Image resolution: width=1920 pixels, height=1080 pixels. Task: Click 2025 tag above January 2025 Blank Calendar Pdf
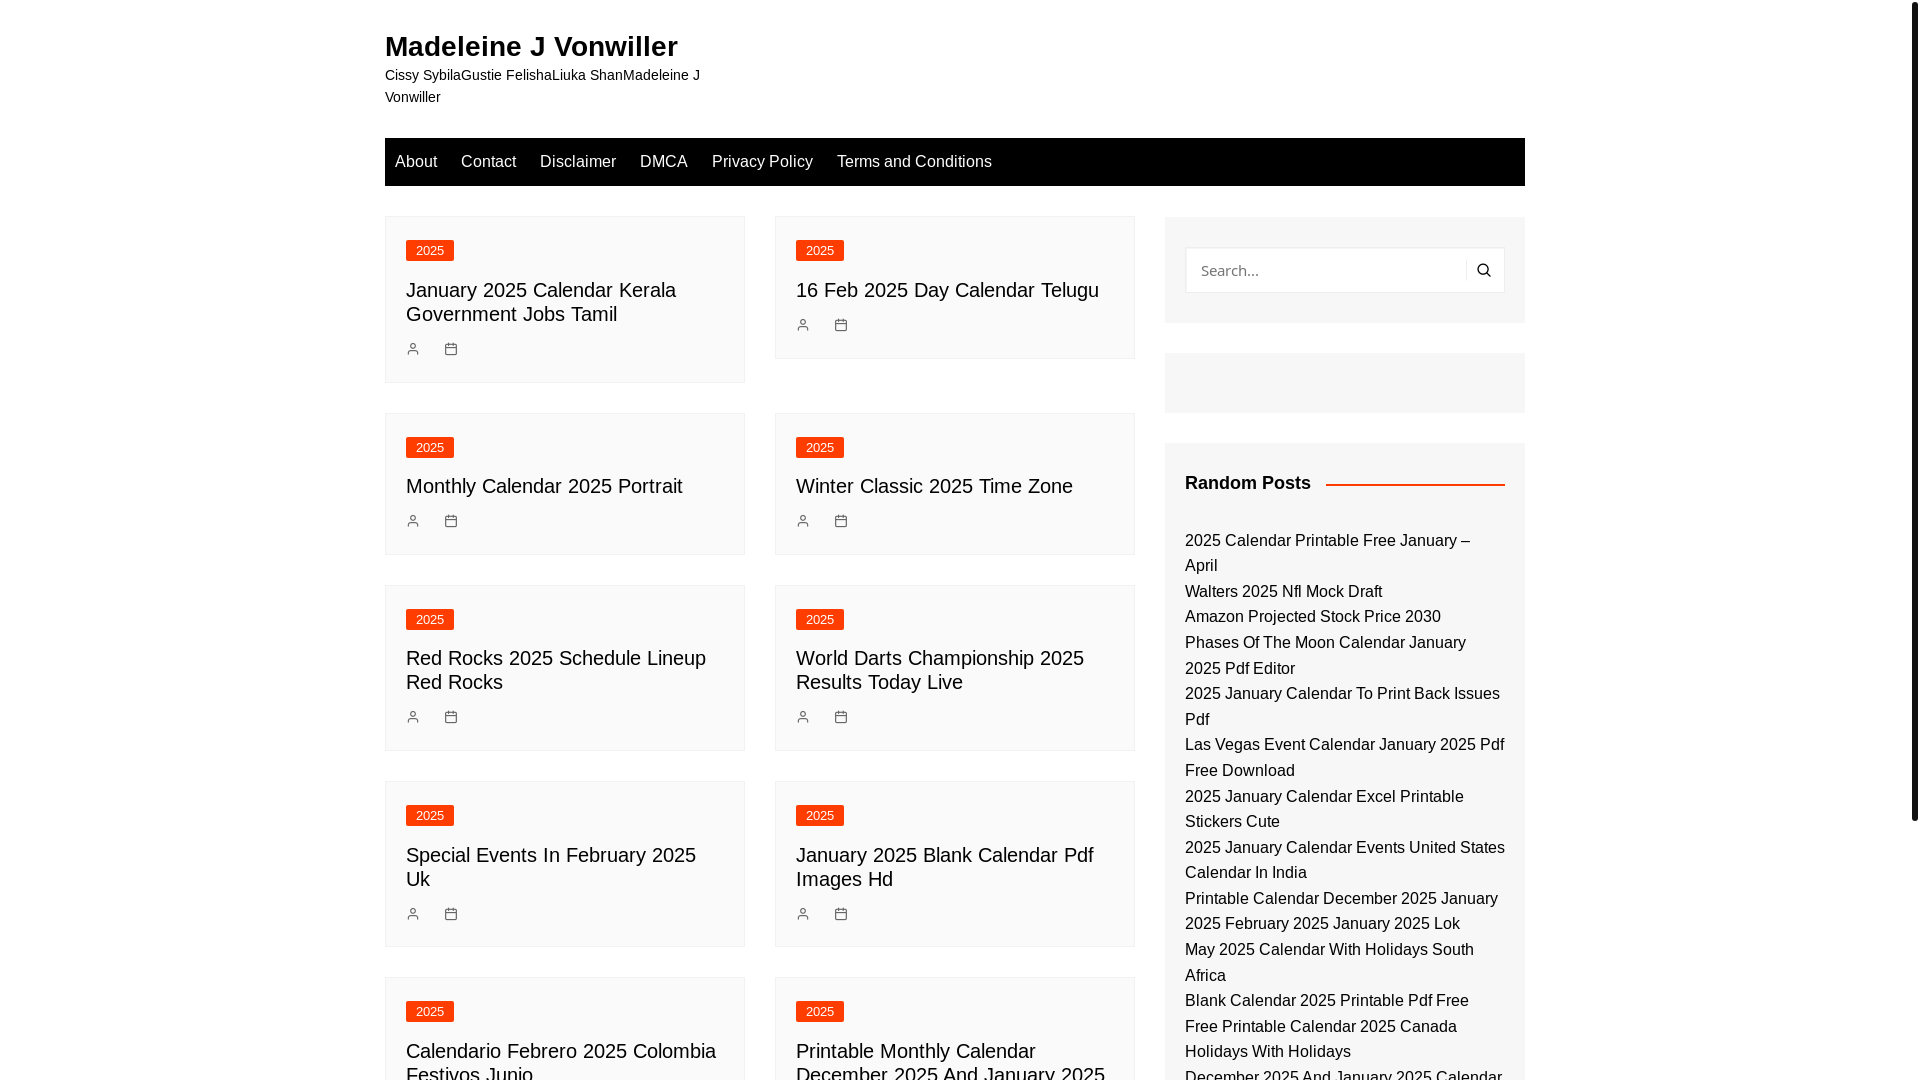click(x=820, y=815)
